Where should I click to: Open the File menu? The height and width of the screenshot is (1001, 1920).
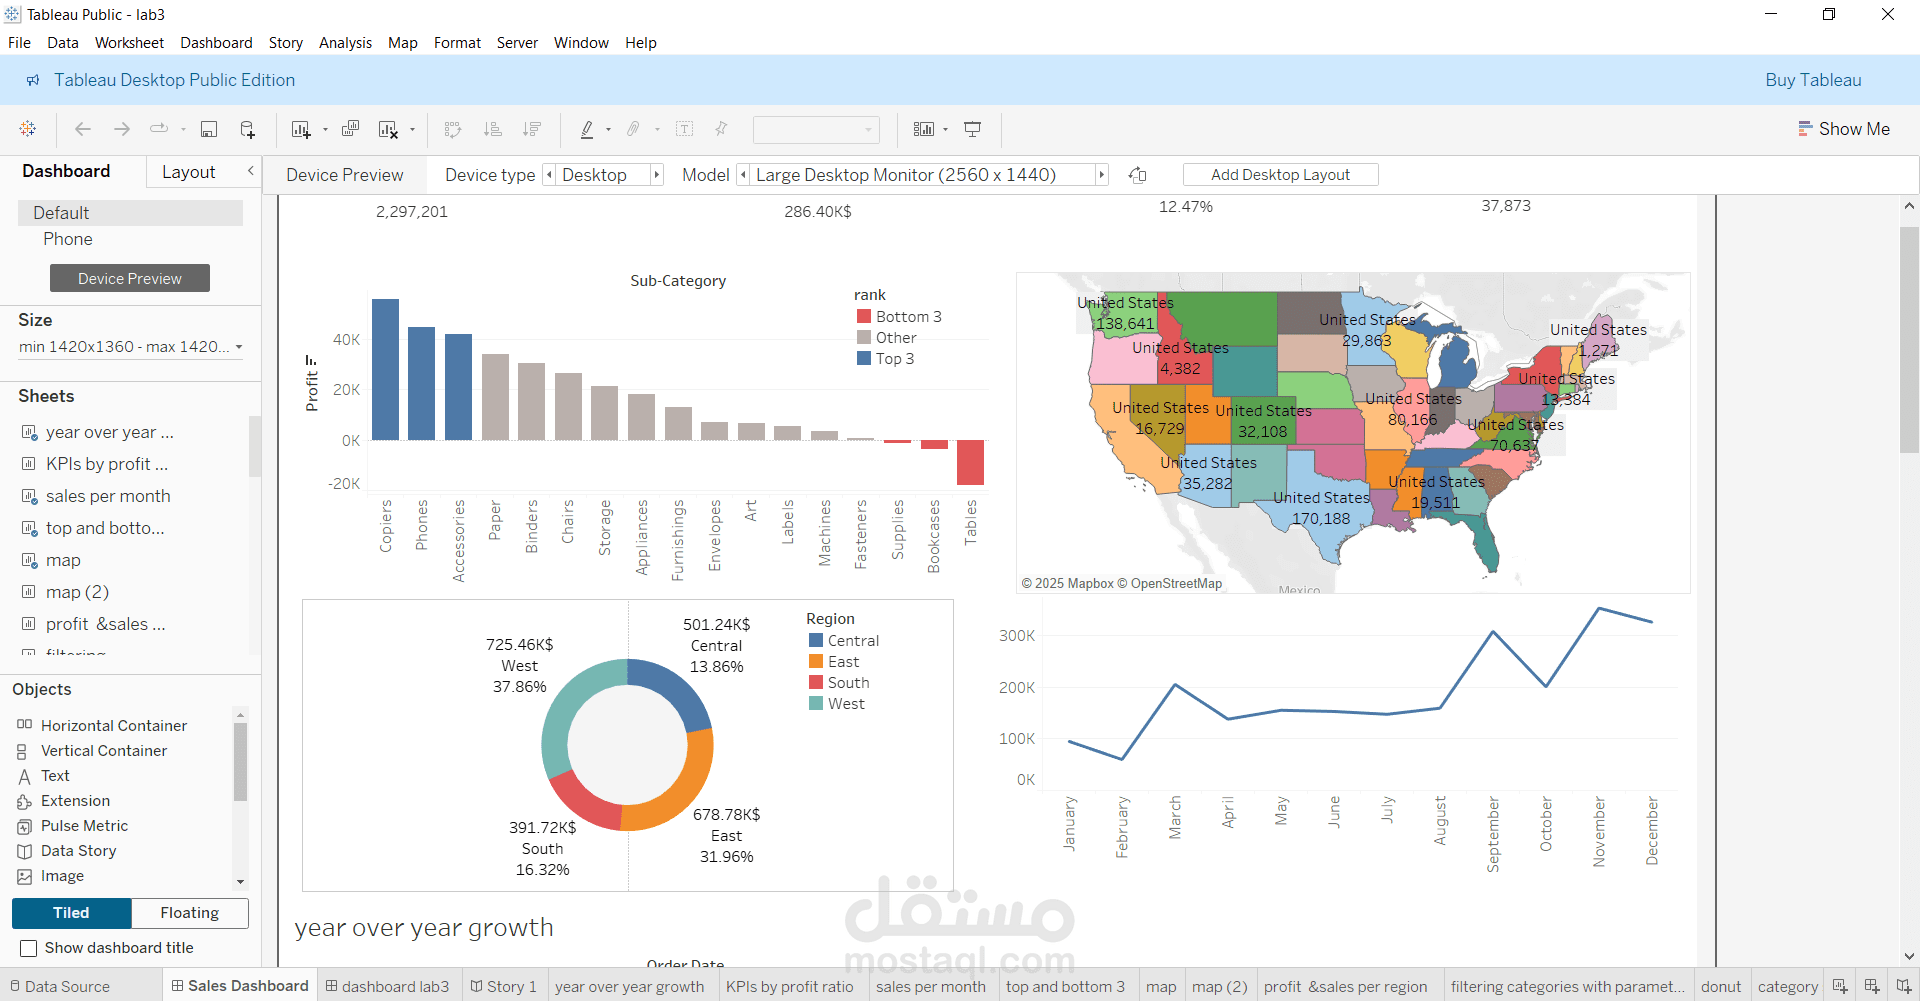[x=19, y=43]
